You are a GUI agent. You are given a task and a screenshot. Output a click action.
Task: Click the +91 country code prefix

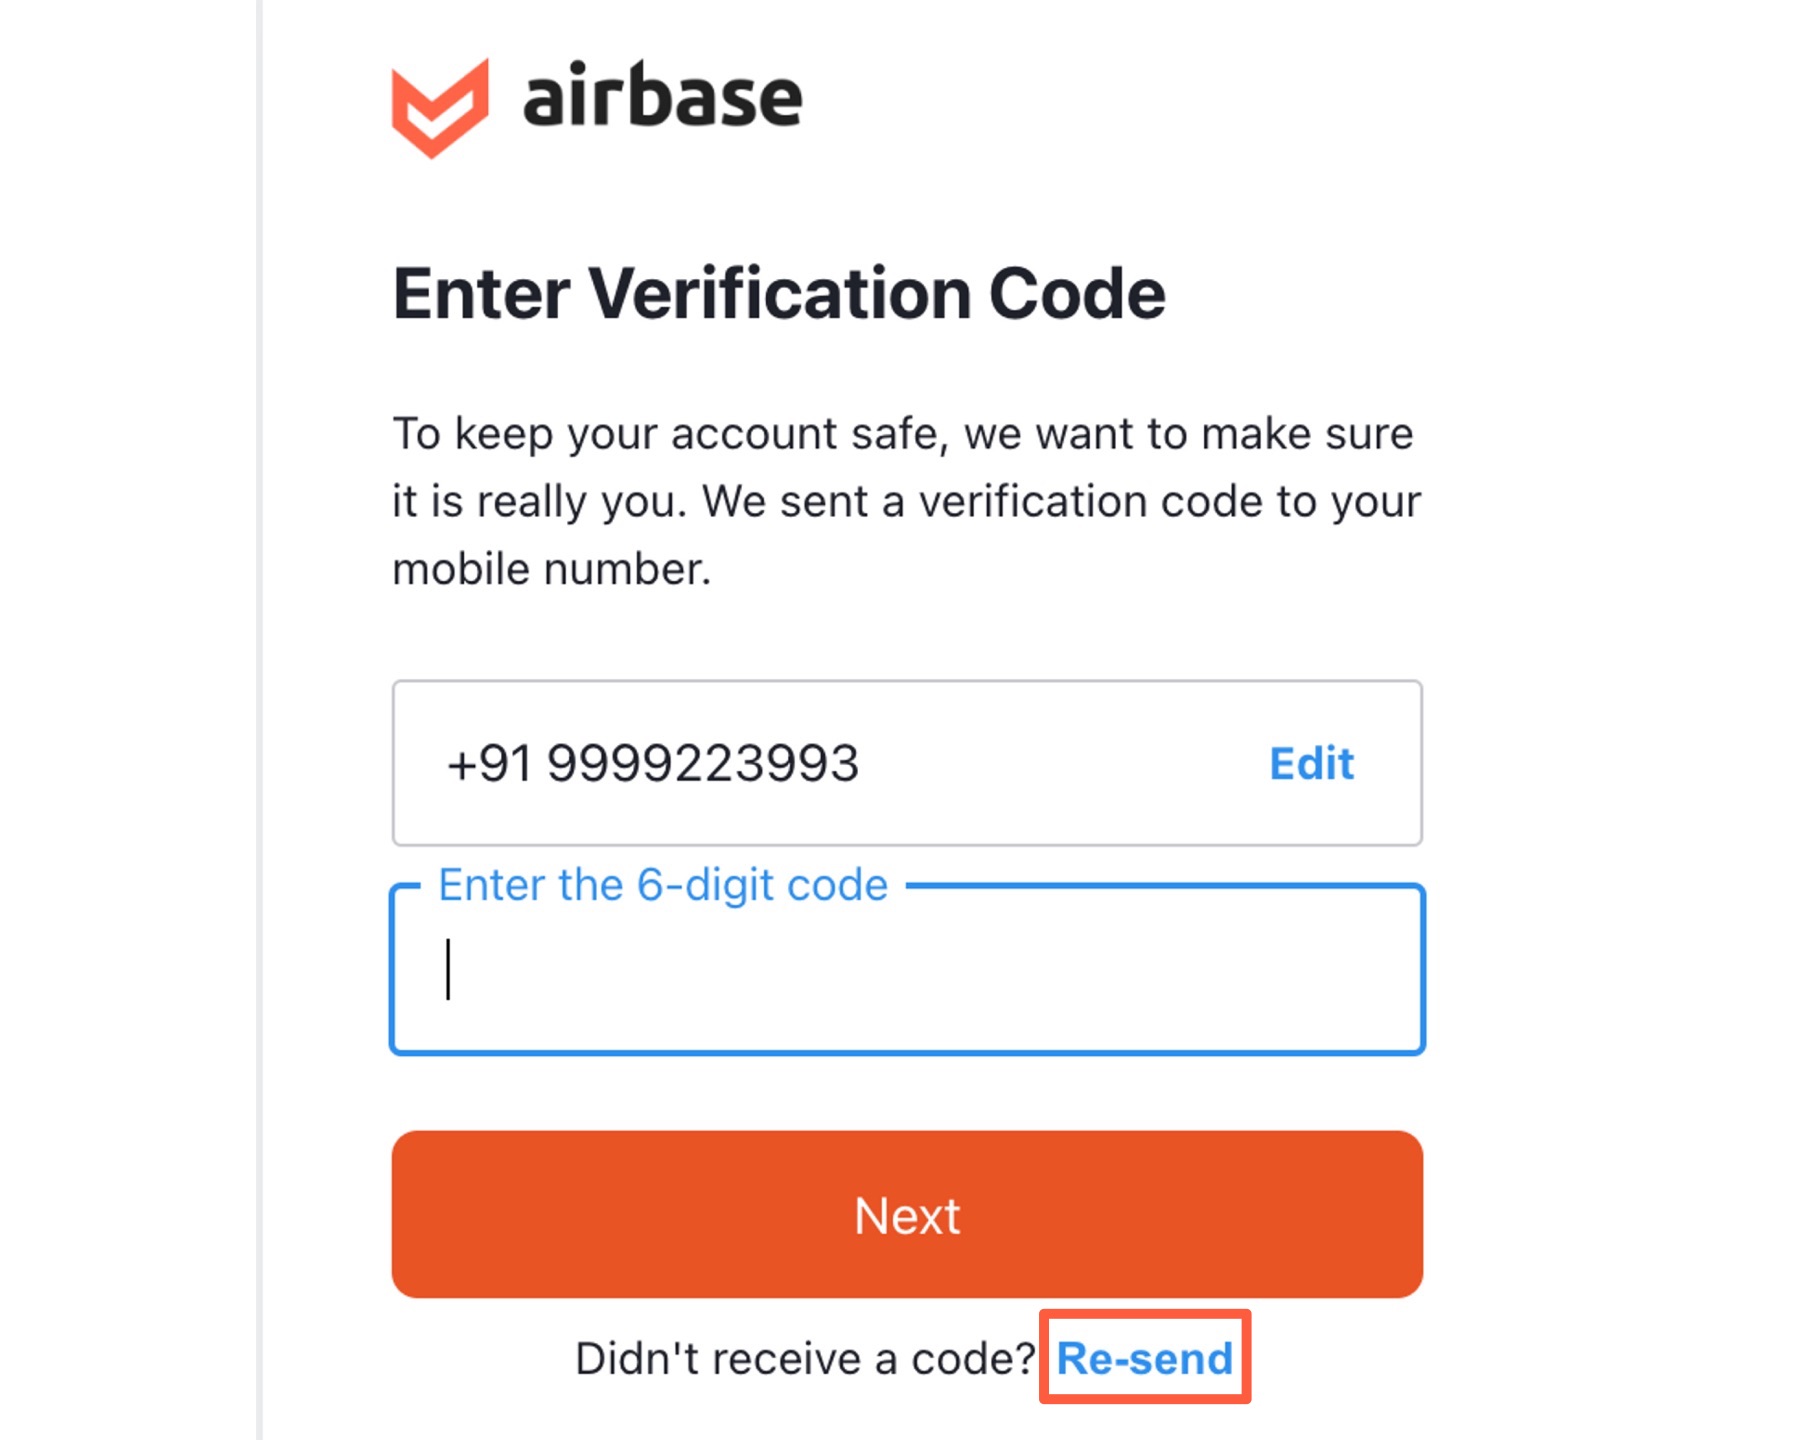[489, 764]
